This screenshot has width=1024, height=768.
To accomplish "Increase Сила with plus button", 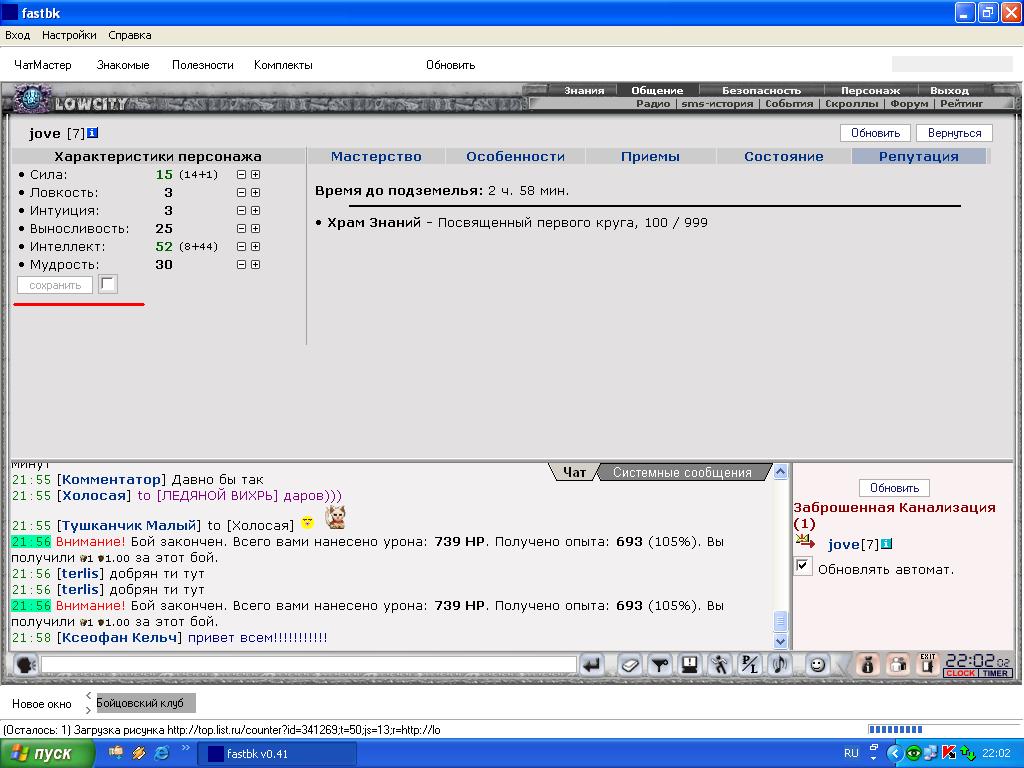I will click(x=255, y=174).
